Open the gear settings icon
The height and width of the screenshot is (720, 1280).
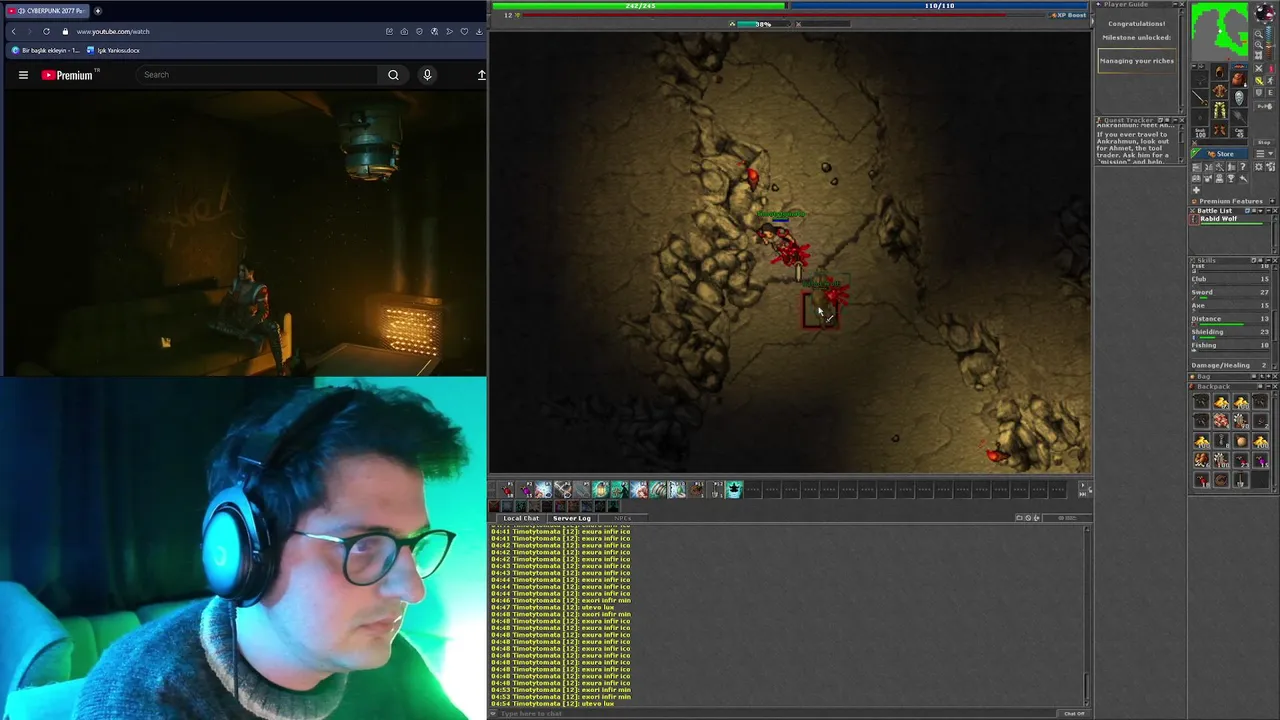tap(1259, 167)
